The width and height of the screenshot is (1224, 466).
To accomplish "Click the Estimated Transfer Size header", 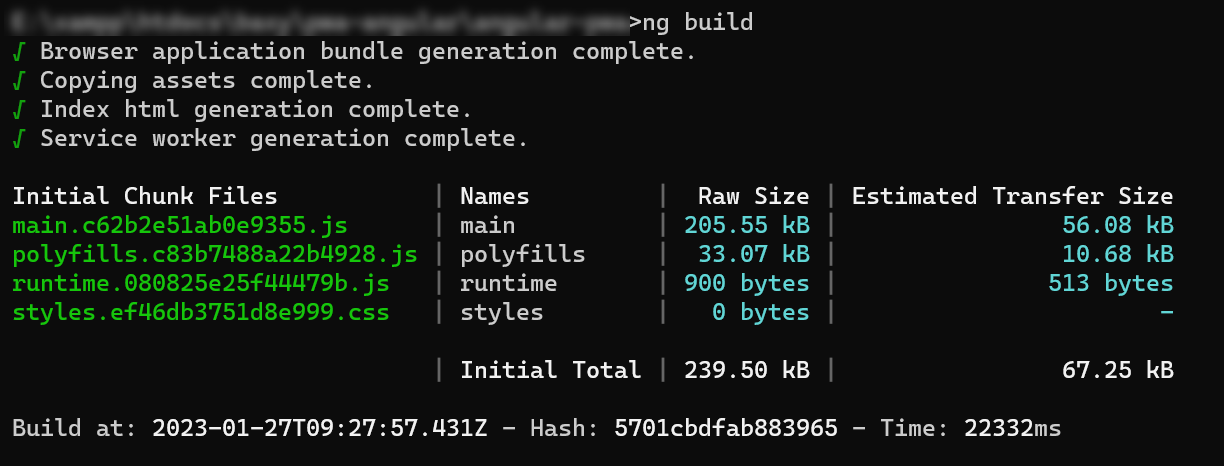I will tap(1012, 197).
